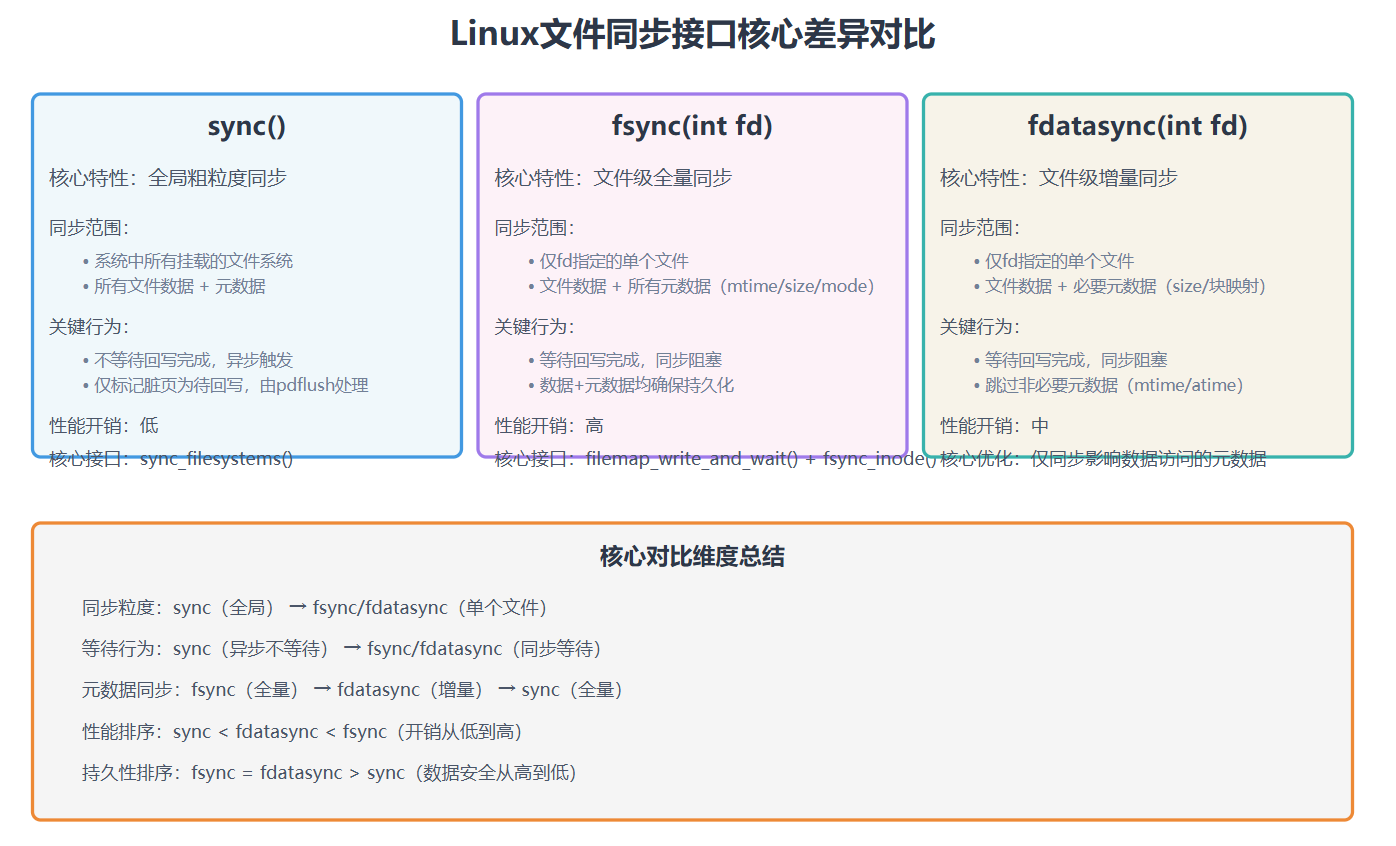Click the fdatasync(int fd) card title
The height and width of the screenshot is (846, 1396).
1137,127
